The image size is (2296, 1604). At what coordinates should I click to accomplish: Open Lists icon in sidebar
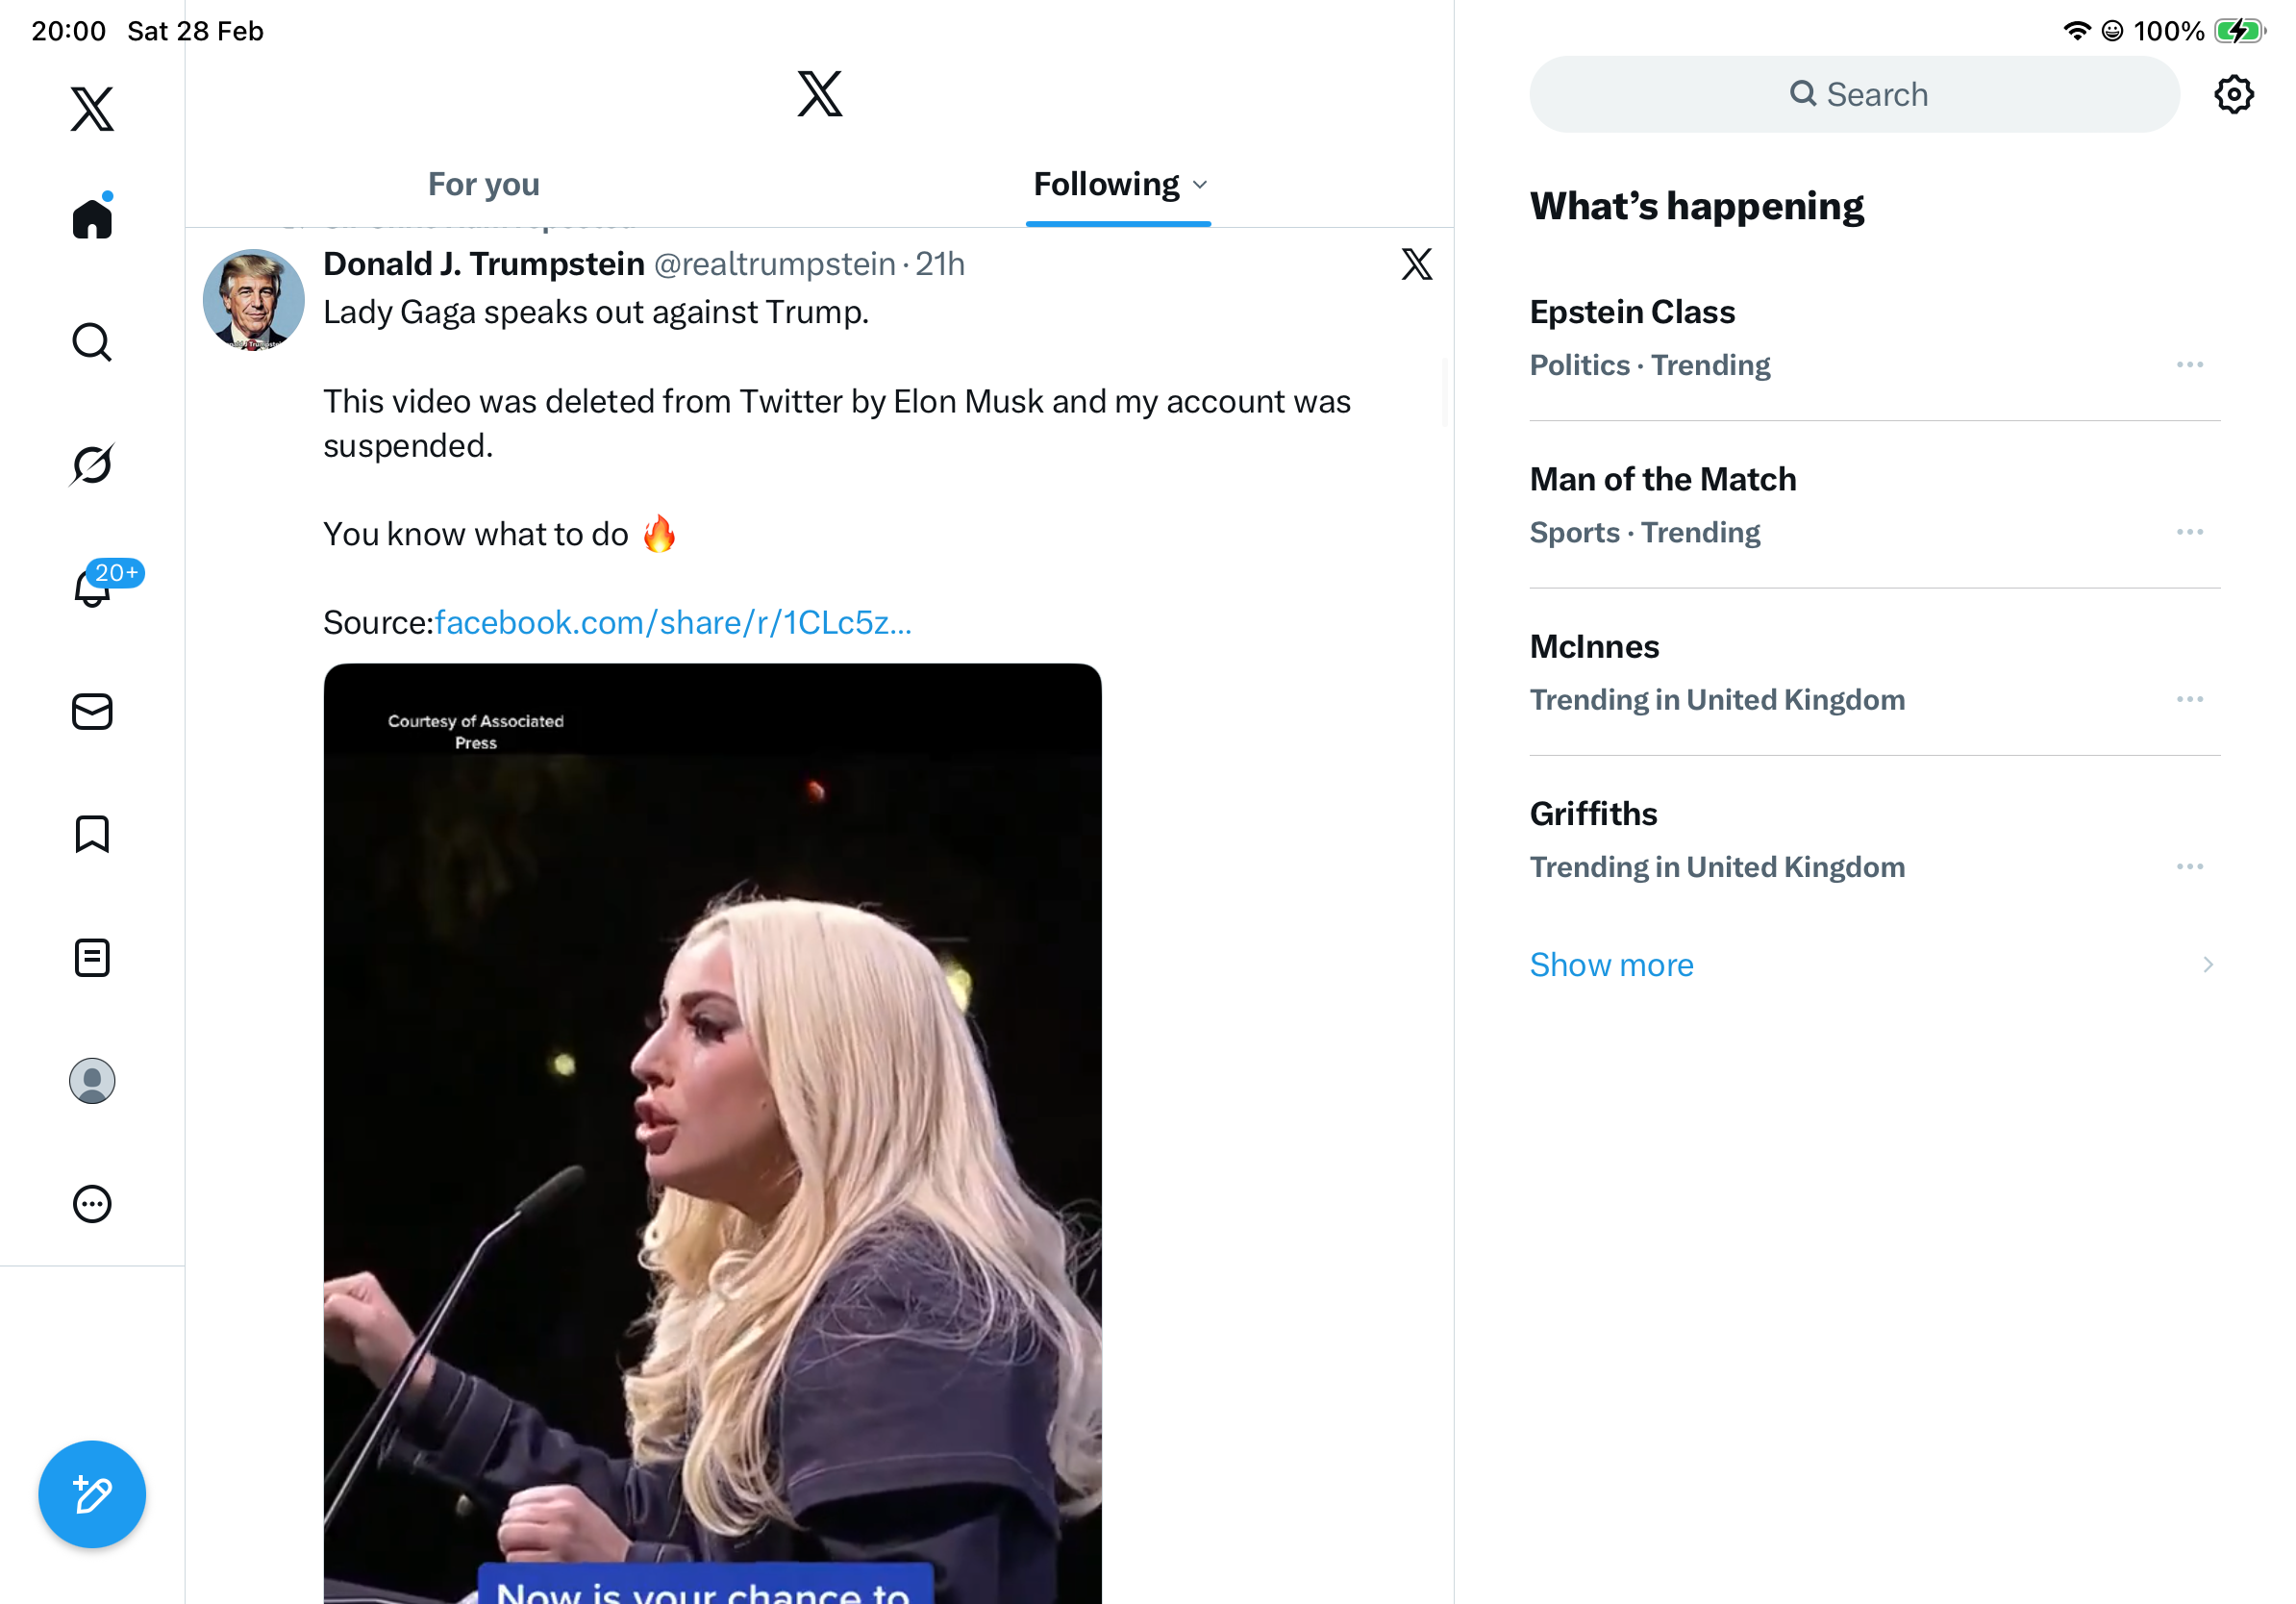click(x=92, y=957)
